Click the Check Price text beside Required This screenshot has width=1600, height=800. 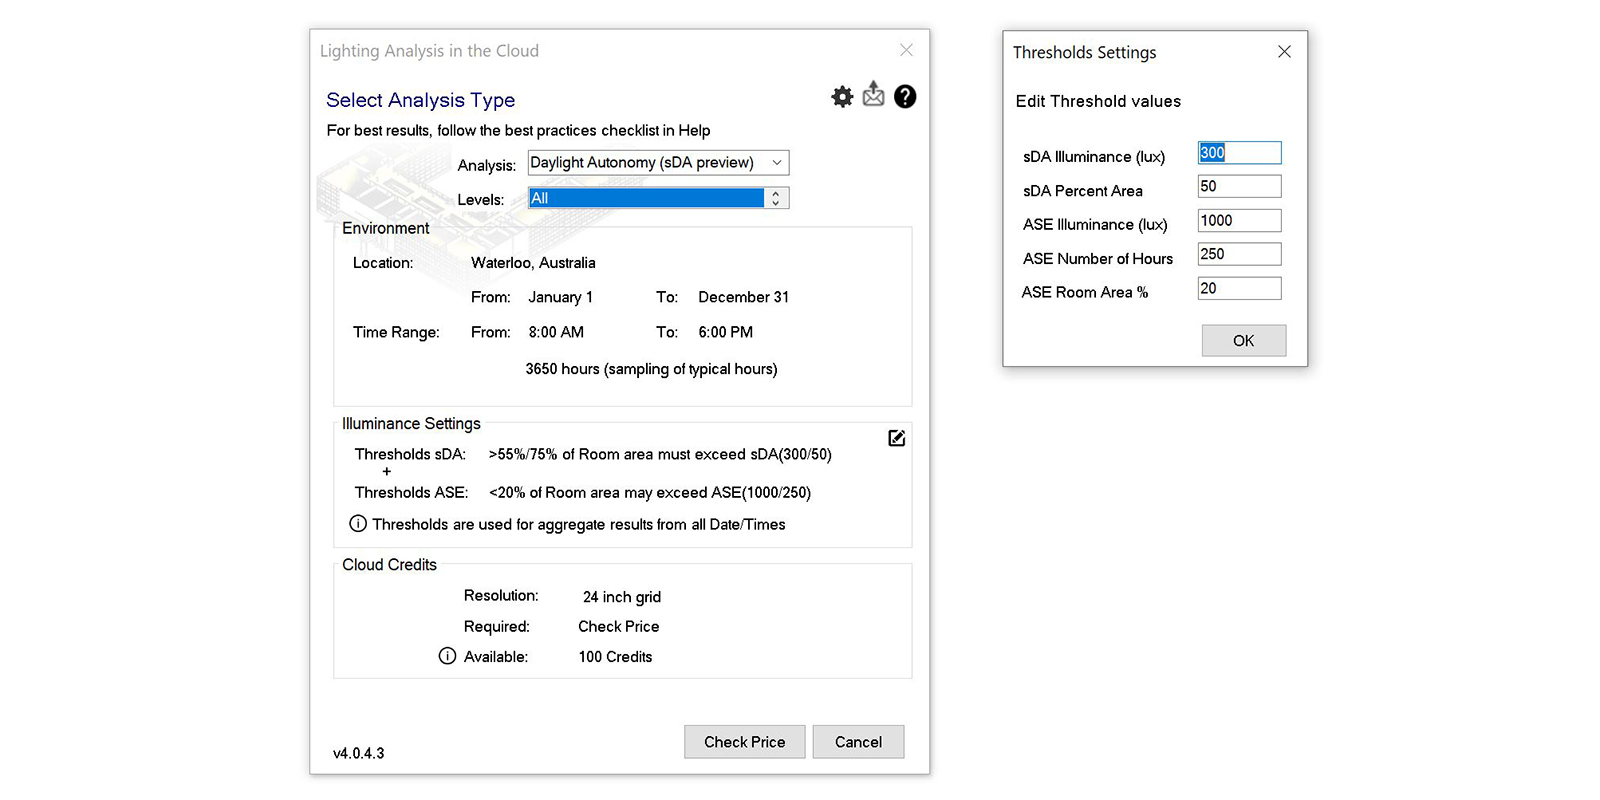tap(618, 626)
